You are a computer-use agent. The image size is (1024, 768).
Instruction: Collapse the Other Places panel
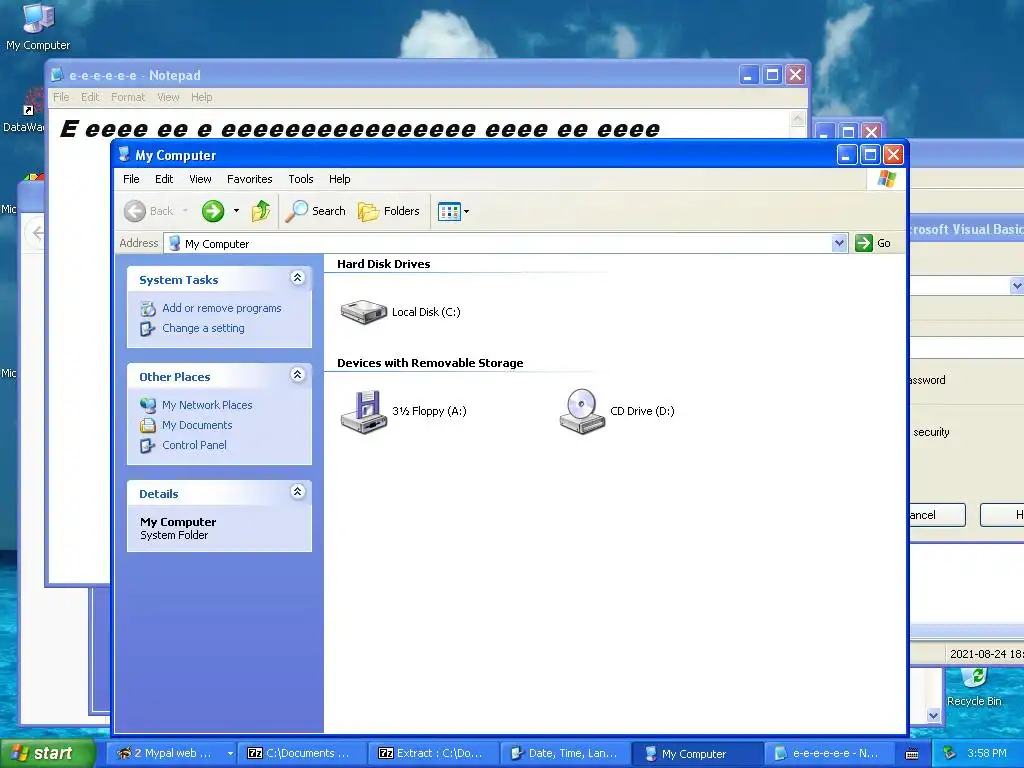point(297,375)
